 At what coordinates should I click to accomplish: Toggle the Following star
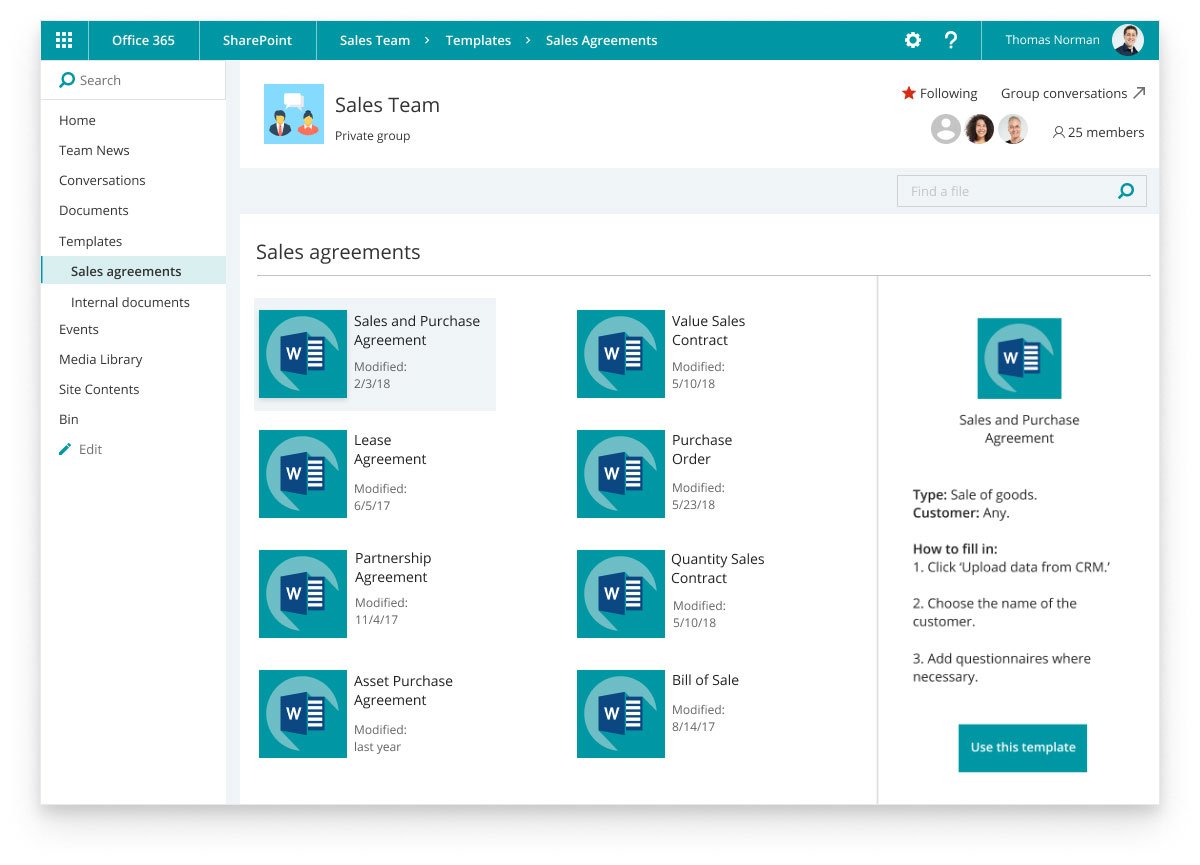908,93
